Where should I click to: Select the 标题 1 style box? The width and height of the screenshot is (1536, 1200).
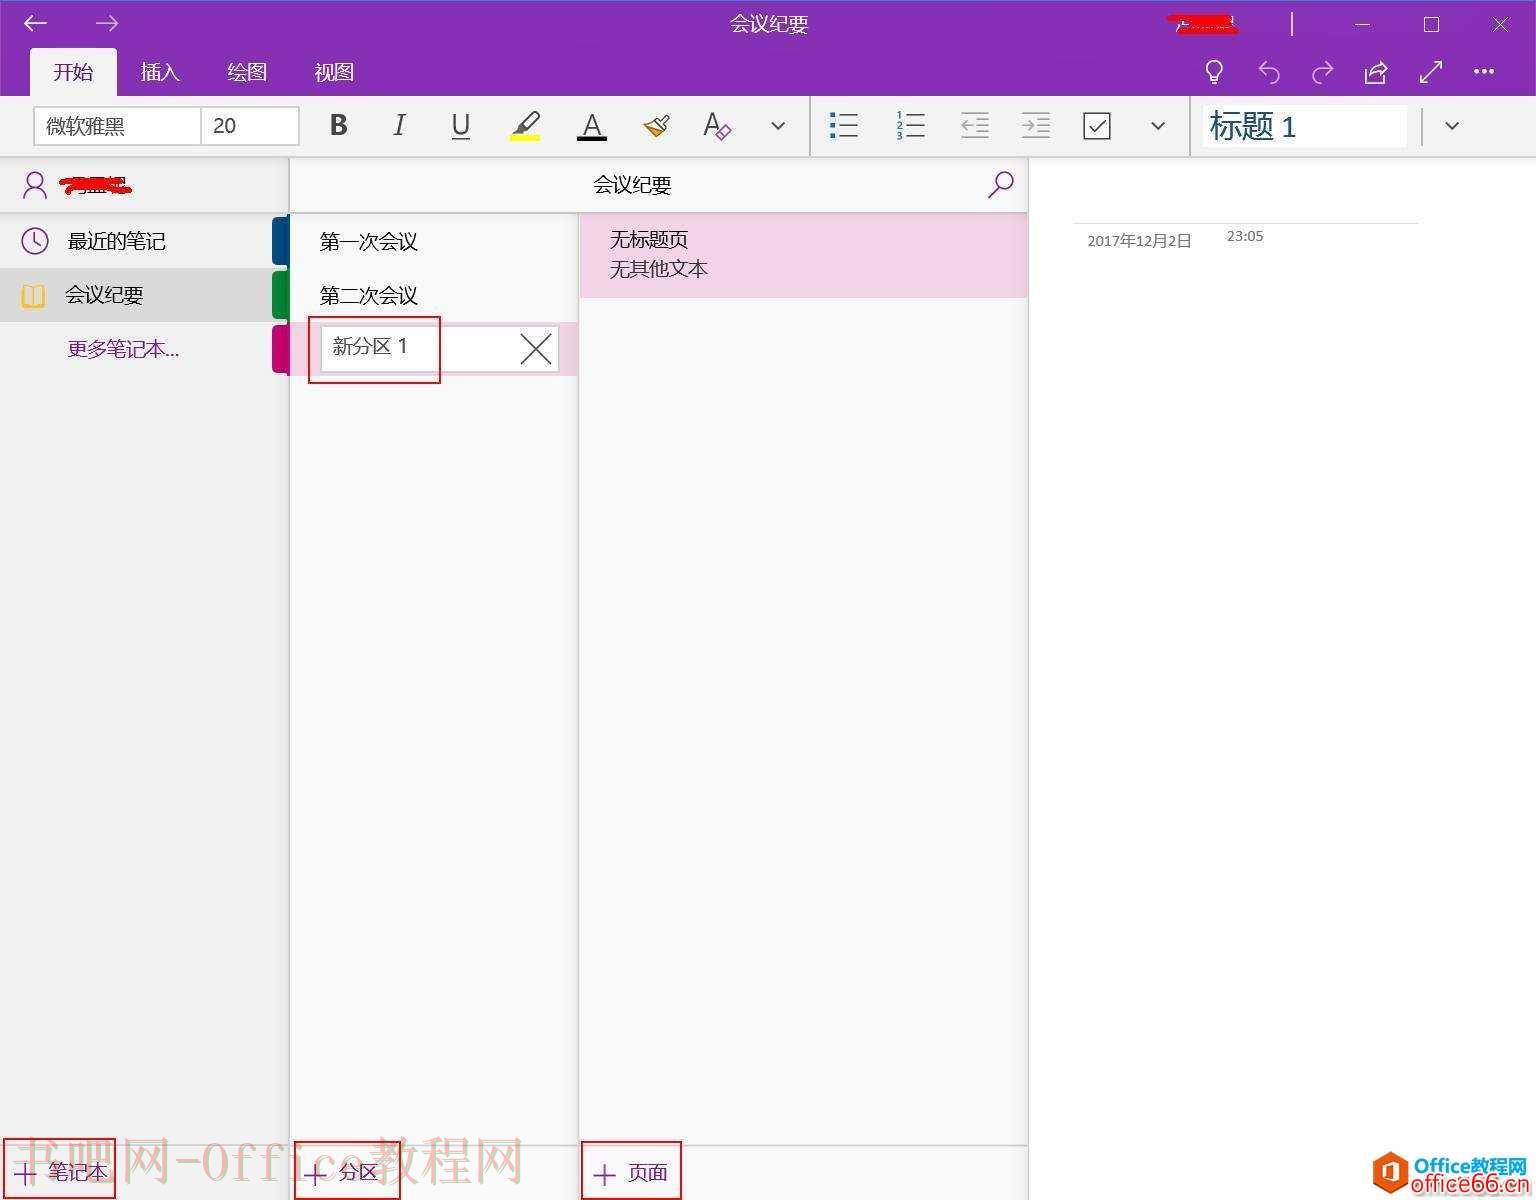pyautogui.click(x=1304, y=126)
